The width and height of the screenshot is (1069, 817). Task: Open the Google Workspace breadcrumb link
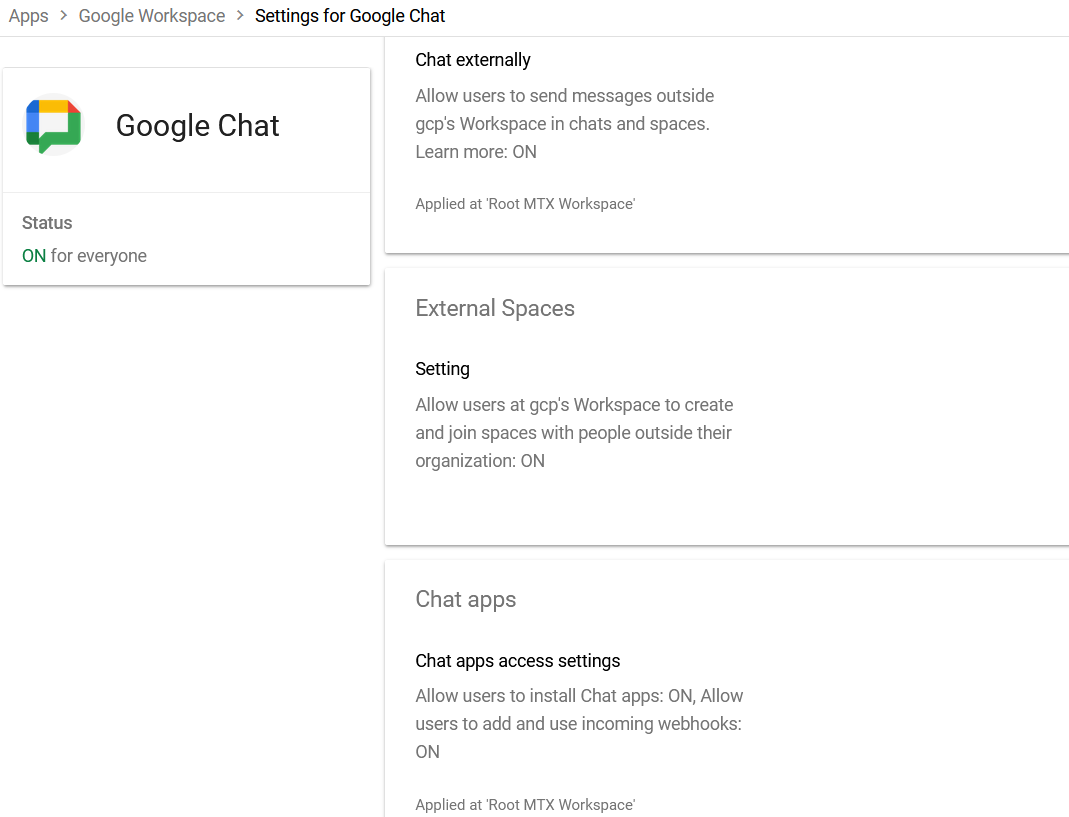pos(152,16)
